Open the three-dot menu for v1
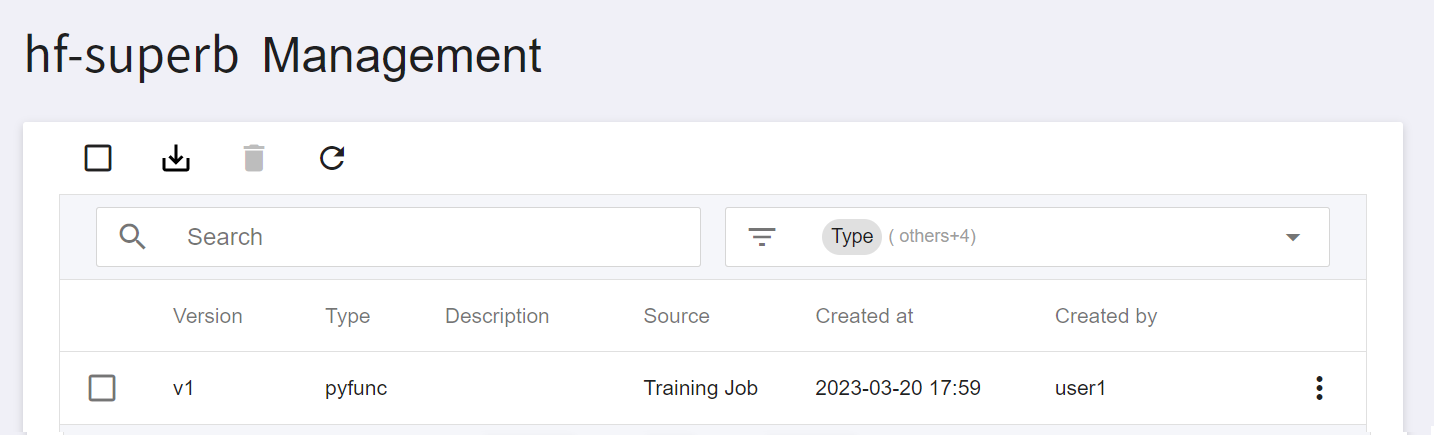Screen dimensions: 1434x435 click(x=1319, y=388)
